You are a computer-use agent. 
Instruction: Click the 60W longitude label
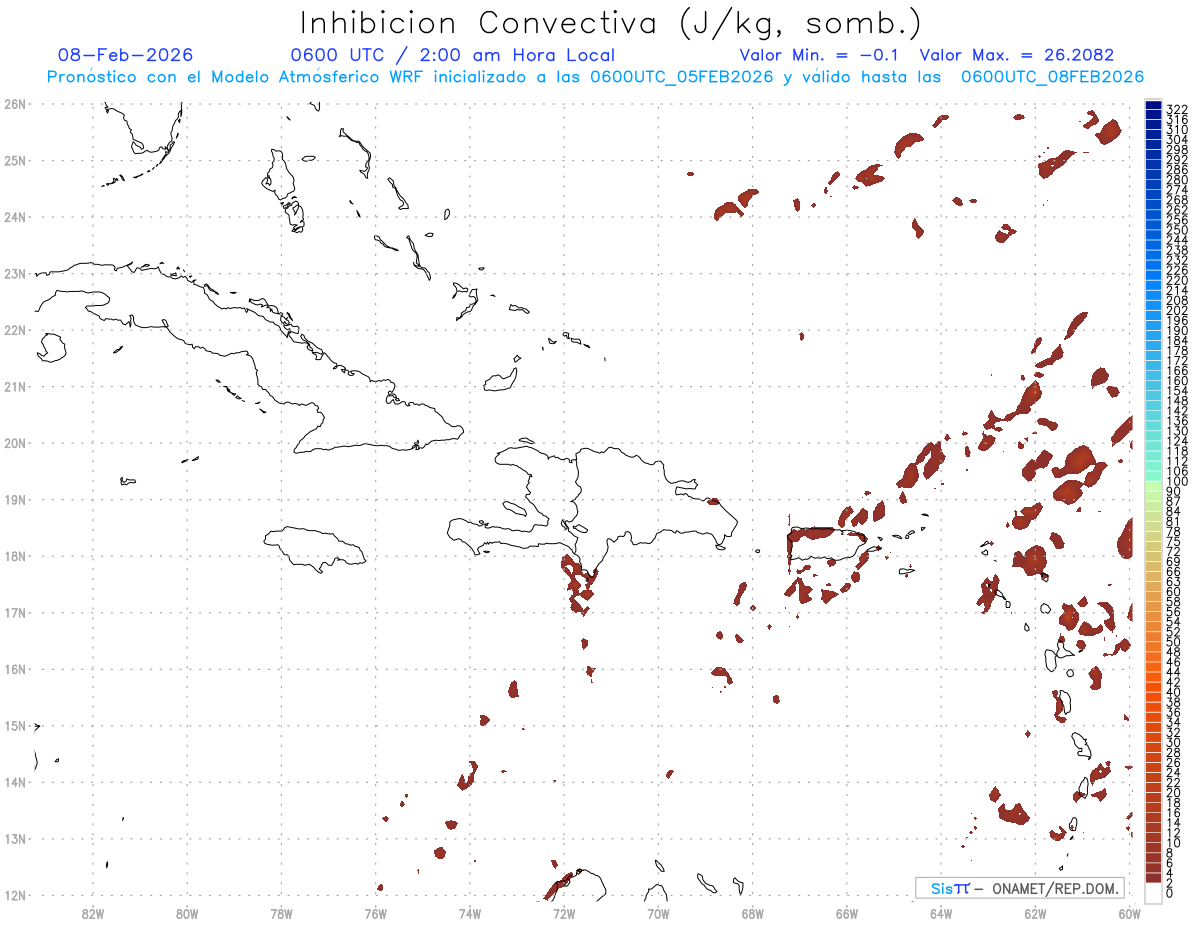tap(1129, 913)
